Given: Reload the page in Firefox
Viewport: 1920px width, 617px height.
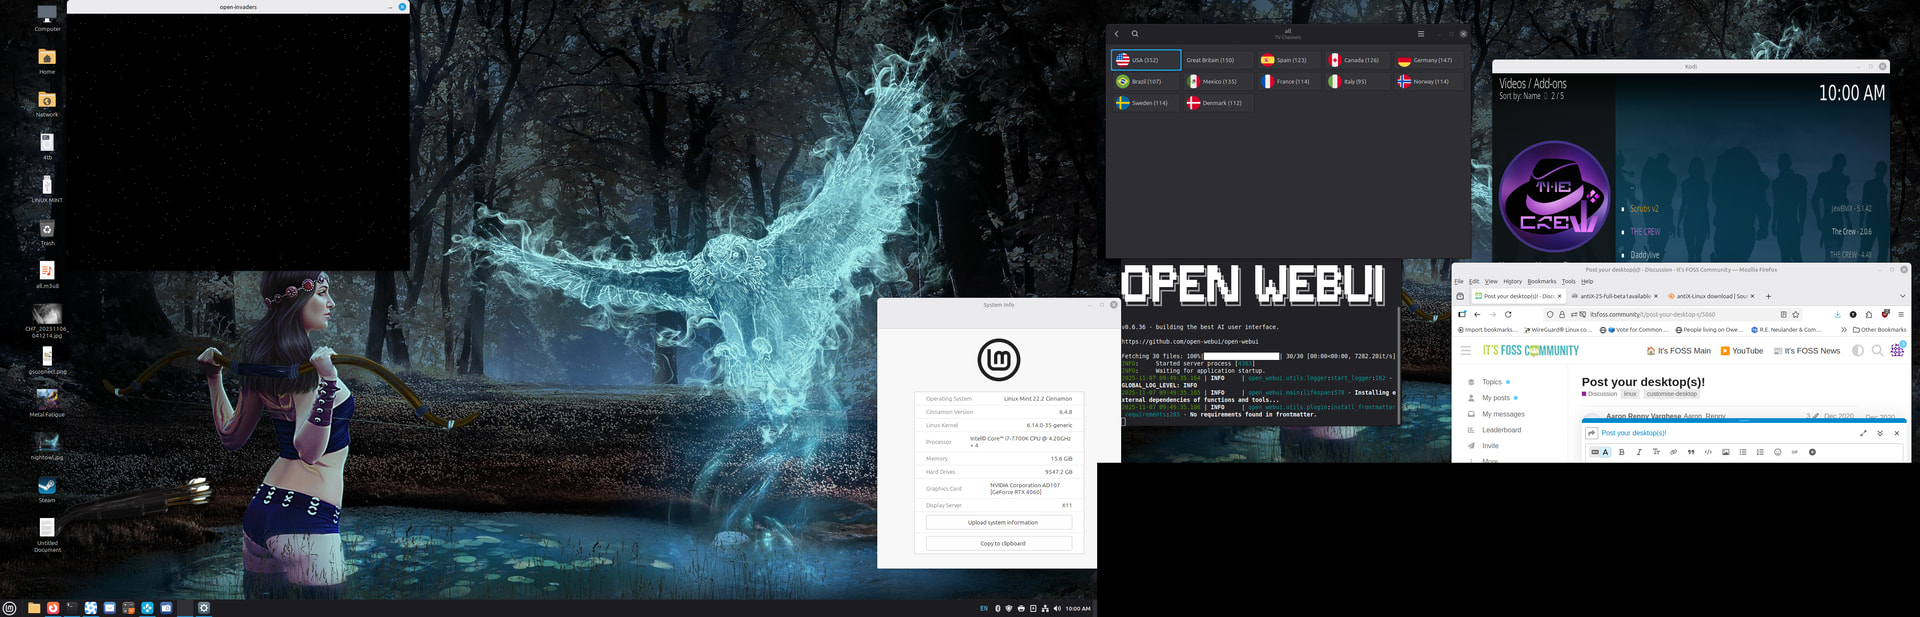Looking at the screenshot, I should pos(1508,314).
